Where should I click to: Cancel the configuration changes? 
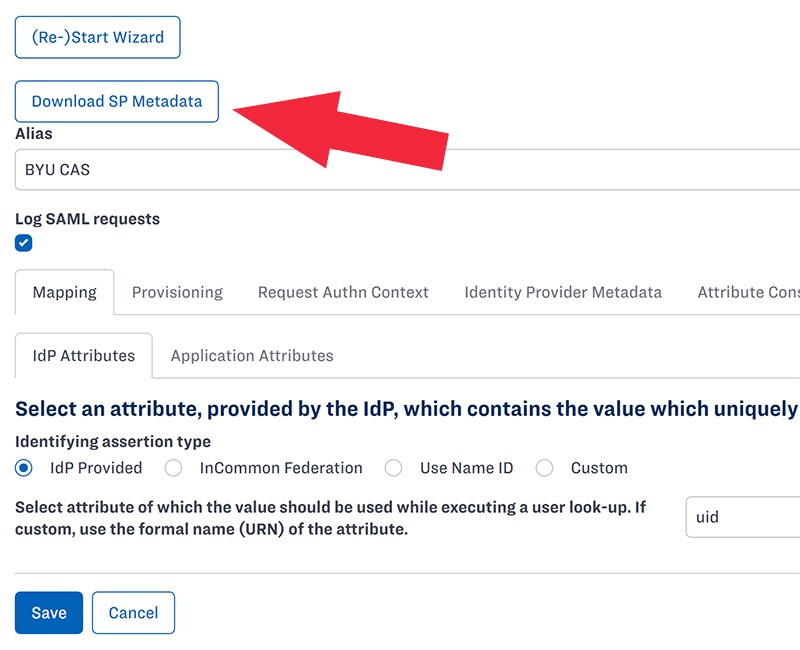pos(133,613)
